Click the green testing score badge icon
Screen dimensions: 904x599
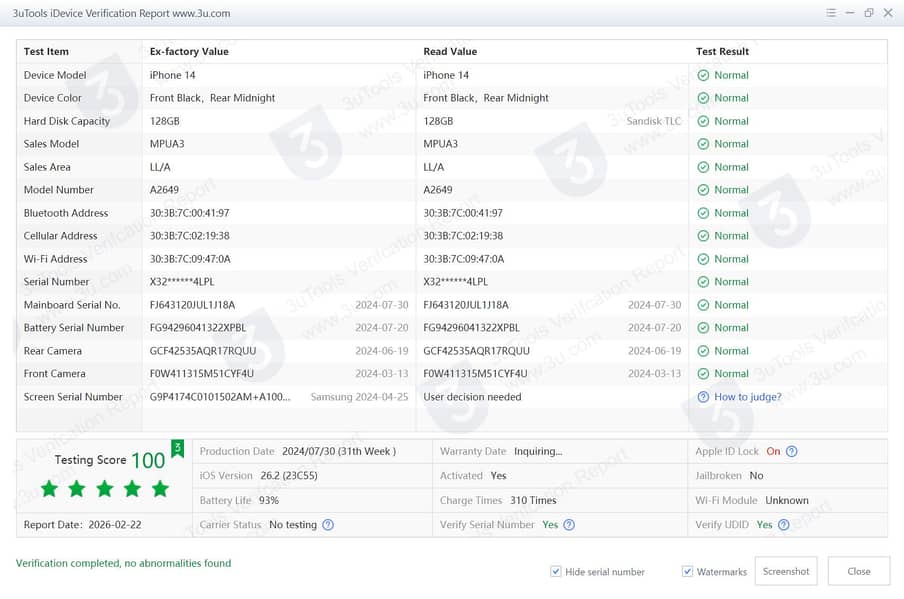click(x=178, y=449)
